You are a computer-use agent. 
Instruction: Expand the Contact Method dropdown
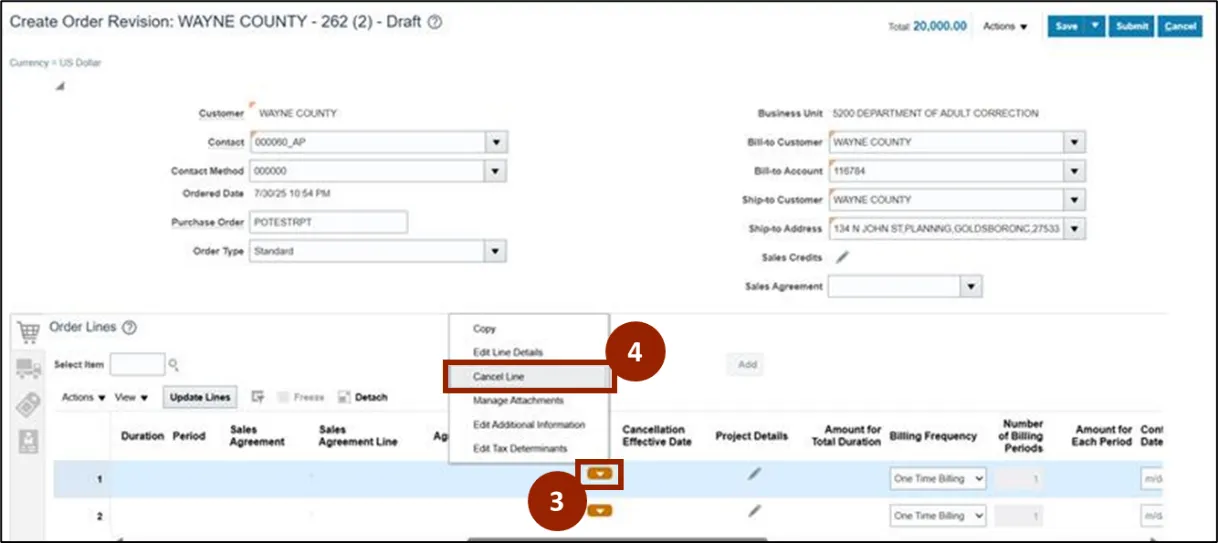497,171
